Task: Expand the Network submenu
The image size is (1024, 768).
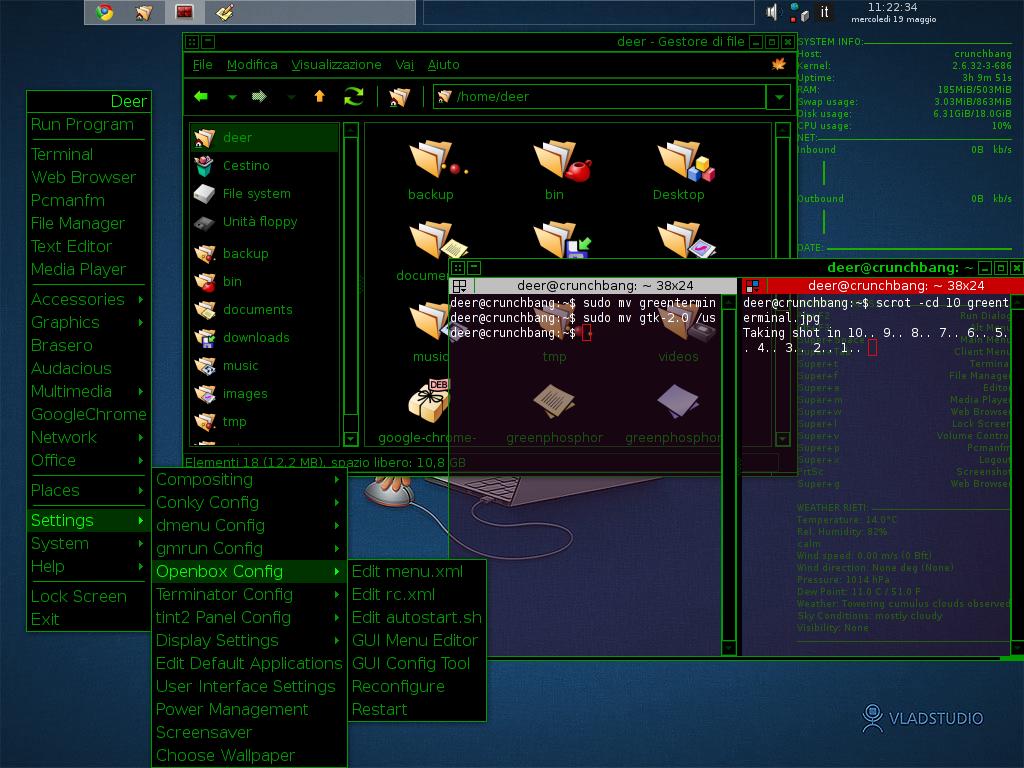Action: (x=88, y=437)
